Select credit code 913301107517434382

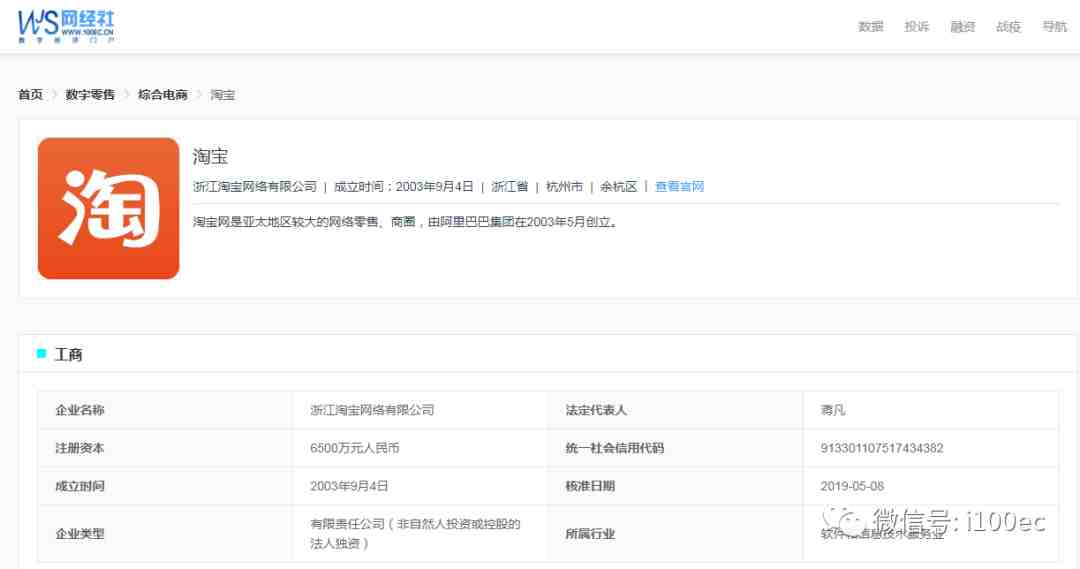(x=882, y=448)
